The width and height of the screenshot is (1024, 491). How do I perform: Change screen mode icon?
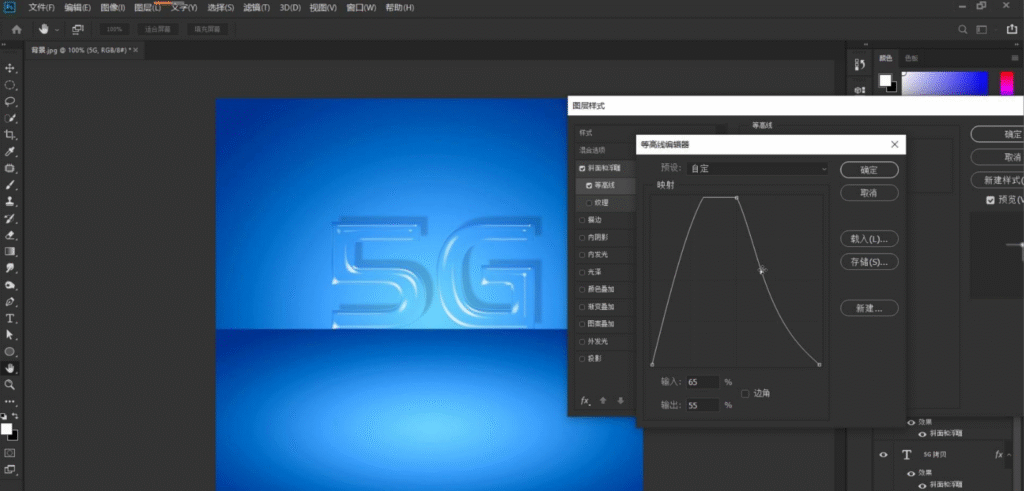point(10,469)
